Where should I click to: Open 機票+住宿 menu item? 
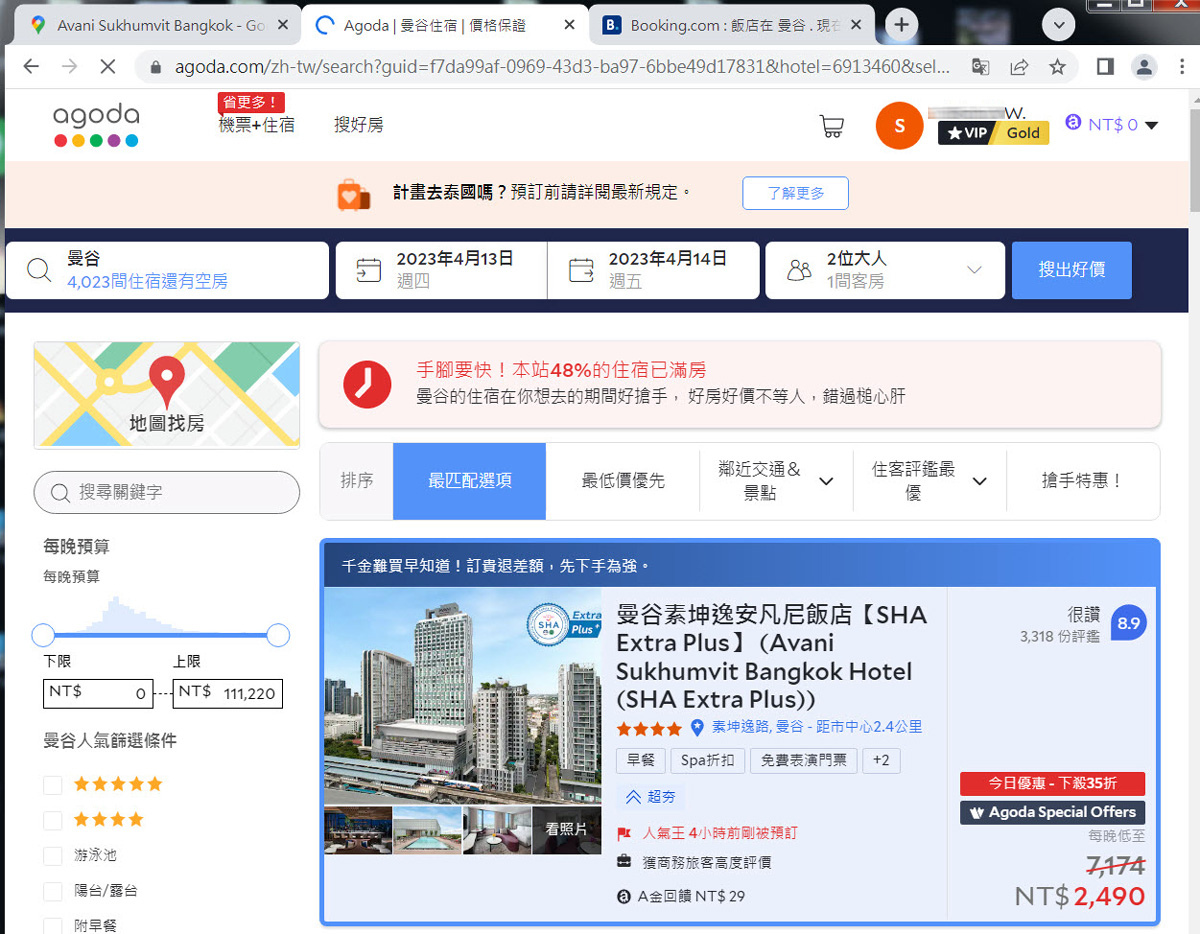[x=257, y=125]
